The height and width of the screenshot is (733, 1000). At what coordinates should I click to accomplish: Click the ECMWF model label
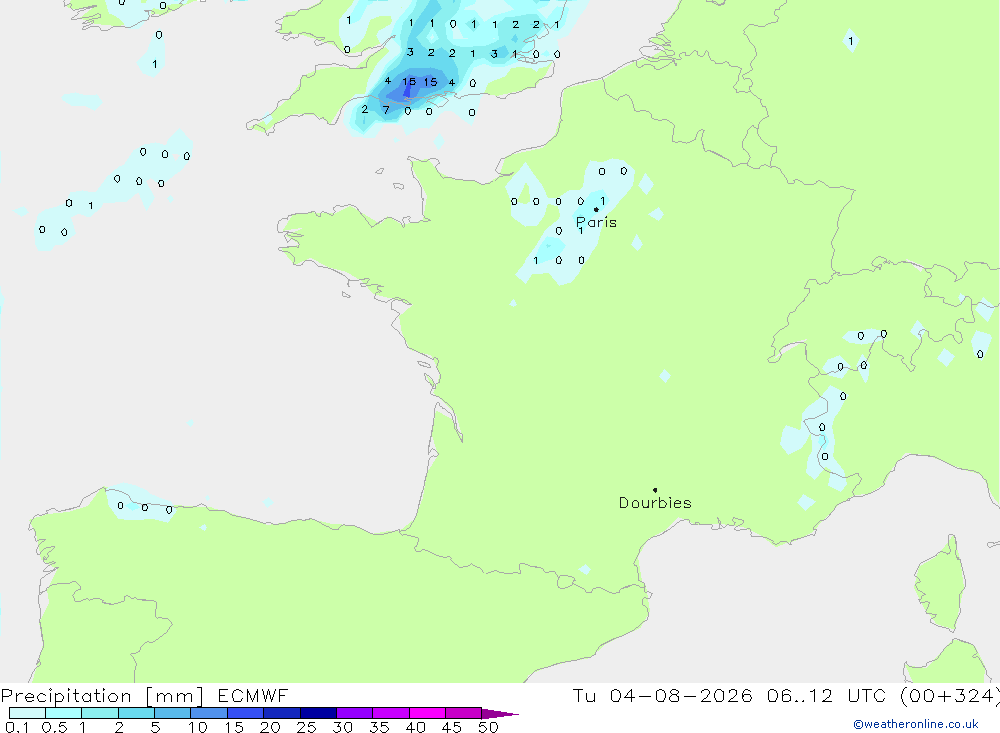(253, 695)
